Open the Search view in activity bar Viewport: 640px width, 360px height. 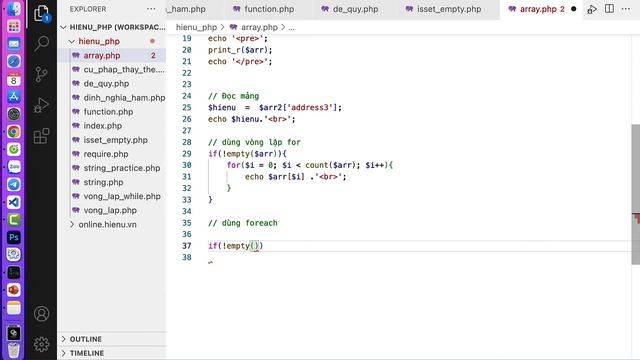(41, 43)
